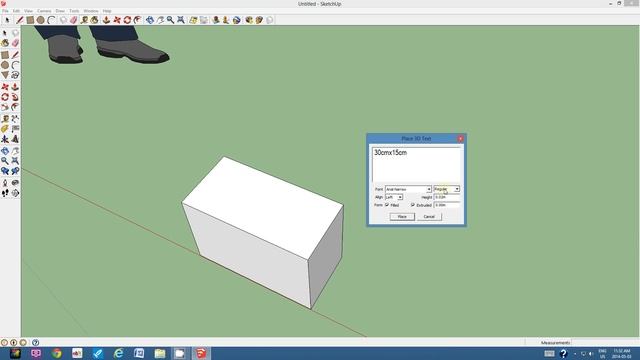Open the Edit menu
The height and width of the screenshot is (360, 640).
(x=16, y=11)
